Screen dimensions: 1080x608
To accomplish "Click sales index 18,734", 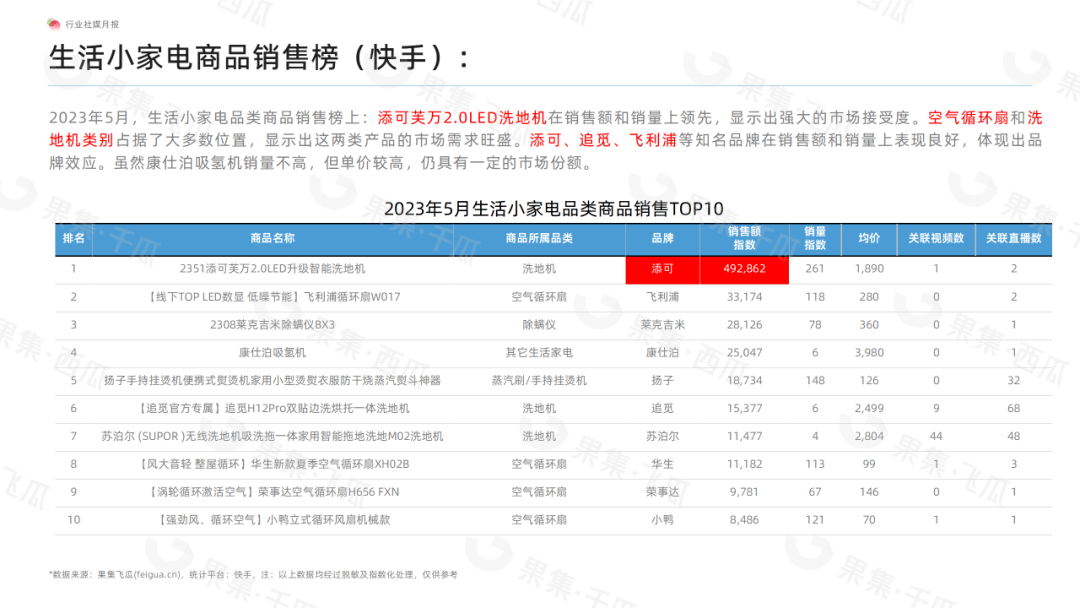I will point(744,380).
